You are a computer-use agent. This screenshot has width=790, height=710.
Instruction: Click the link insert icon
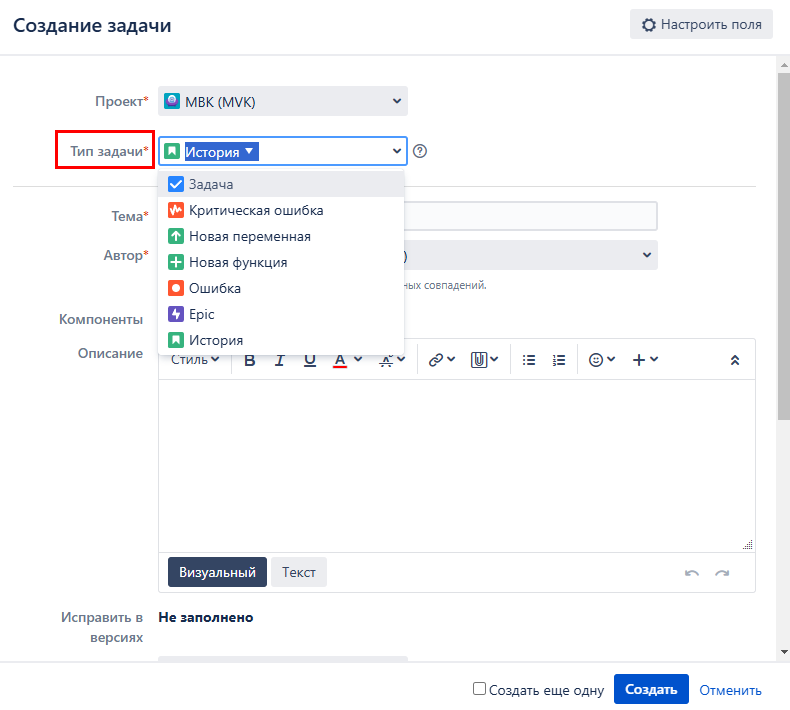click(441, 361)
